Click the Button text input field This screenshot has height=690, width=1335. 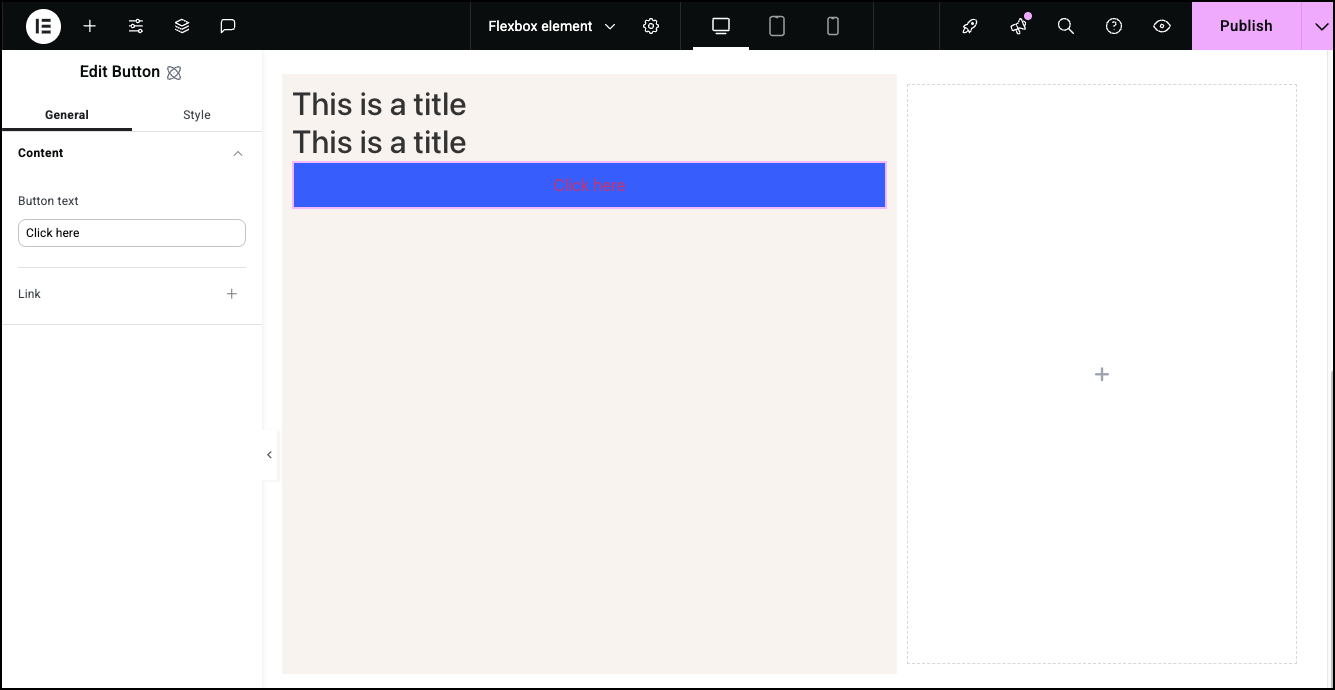pos(132,233)
